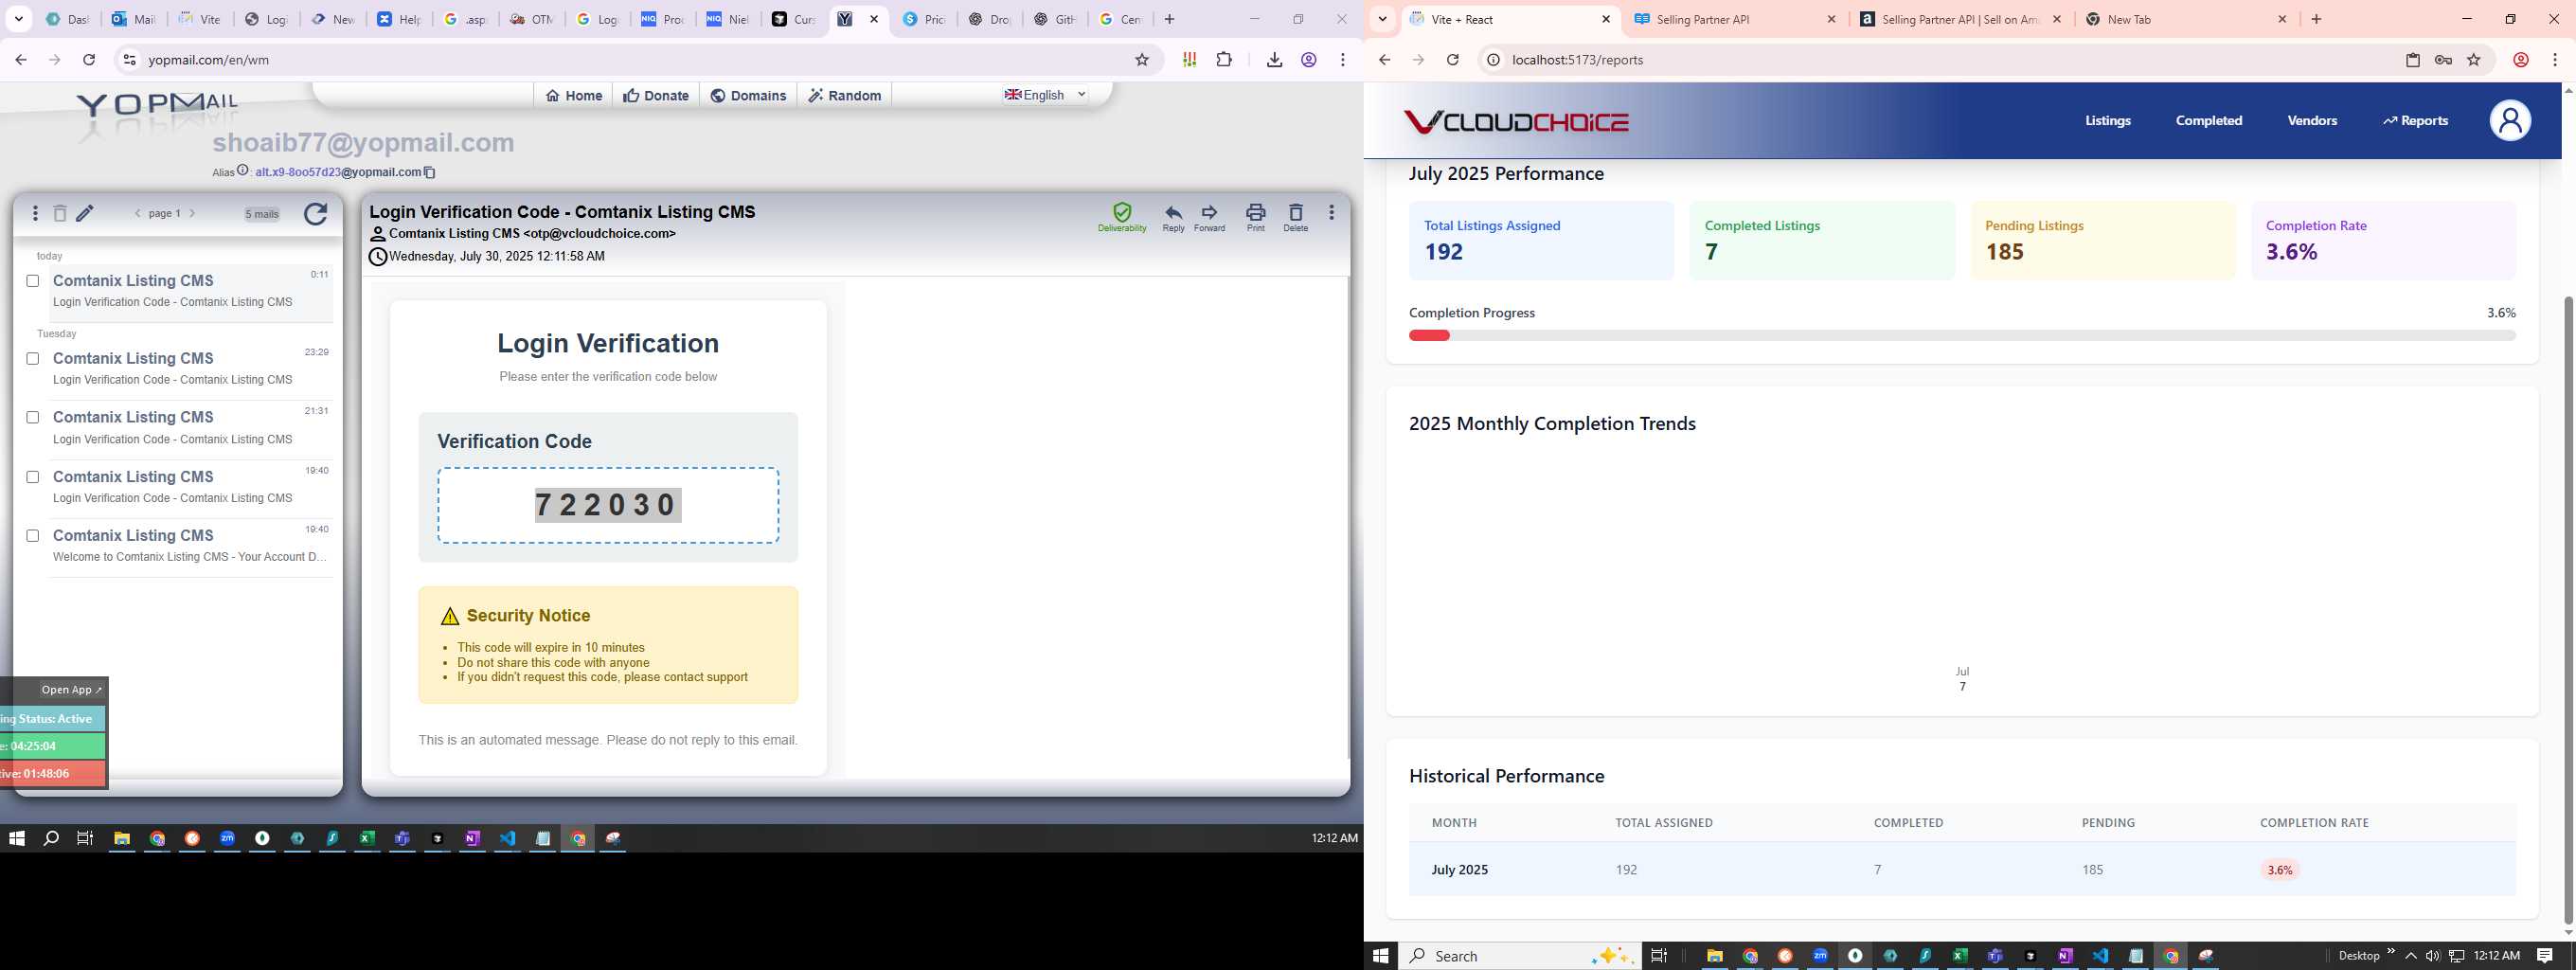Reply to the verification email

[x=1173, y=217]
